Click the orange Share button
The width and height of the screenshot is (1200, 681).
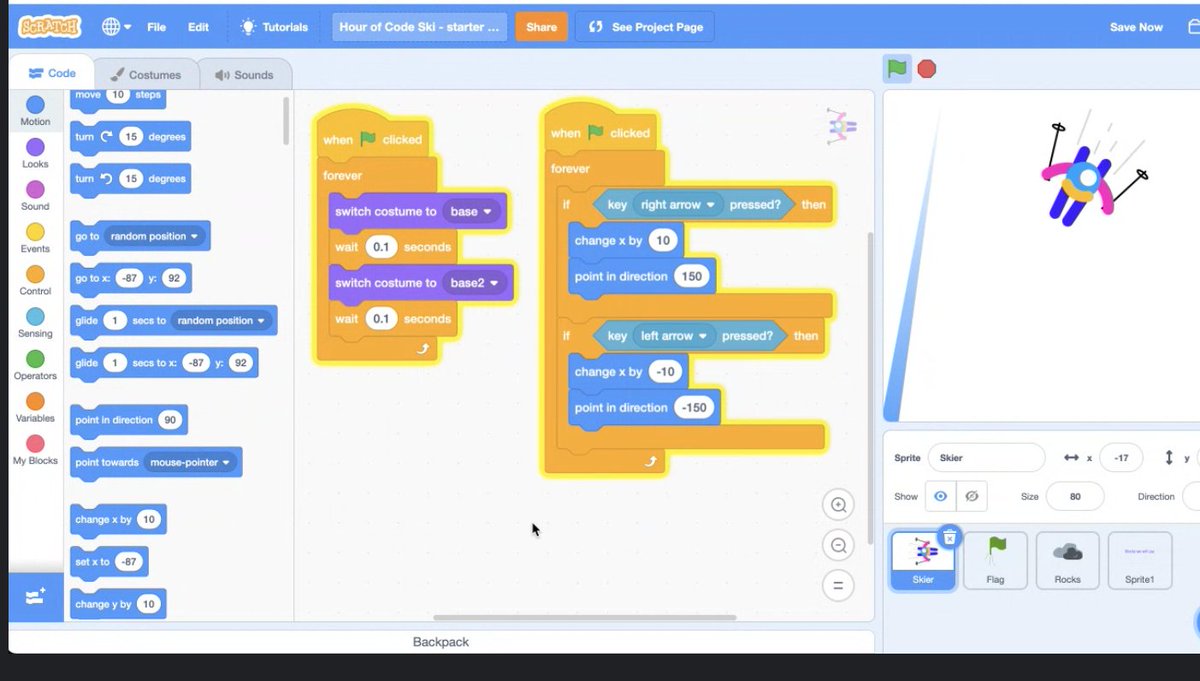(x=541, y=27)
